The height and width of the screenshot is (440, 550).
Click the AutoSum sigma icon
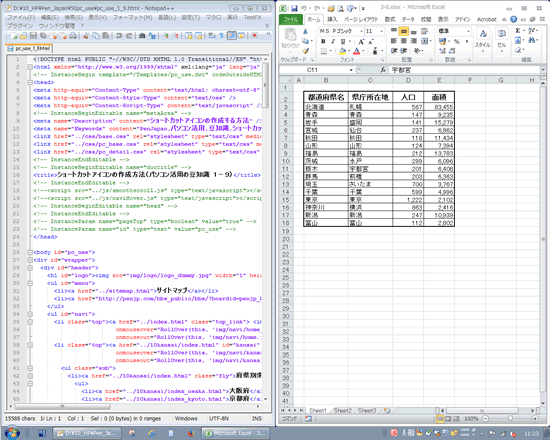518,31
